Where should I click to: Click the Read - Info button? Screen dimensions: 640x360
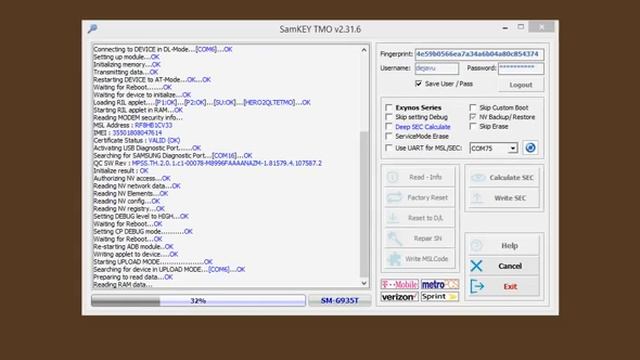pos(419,177)
